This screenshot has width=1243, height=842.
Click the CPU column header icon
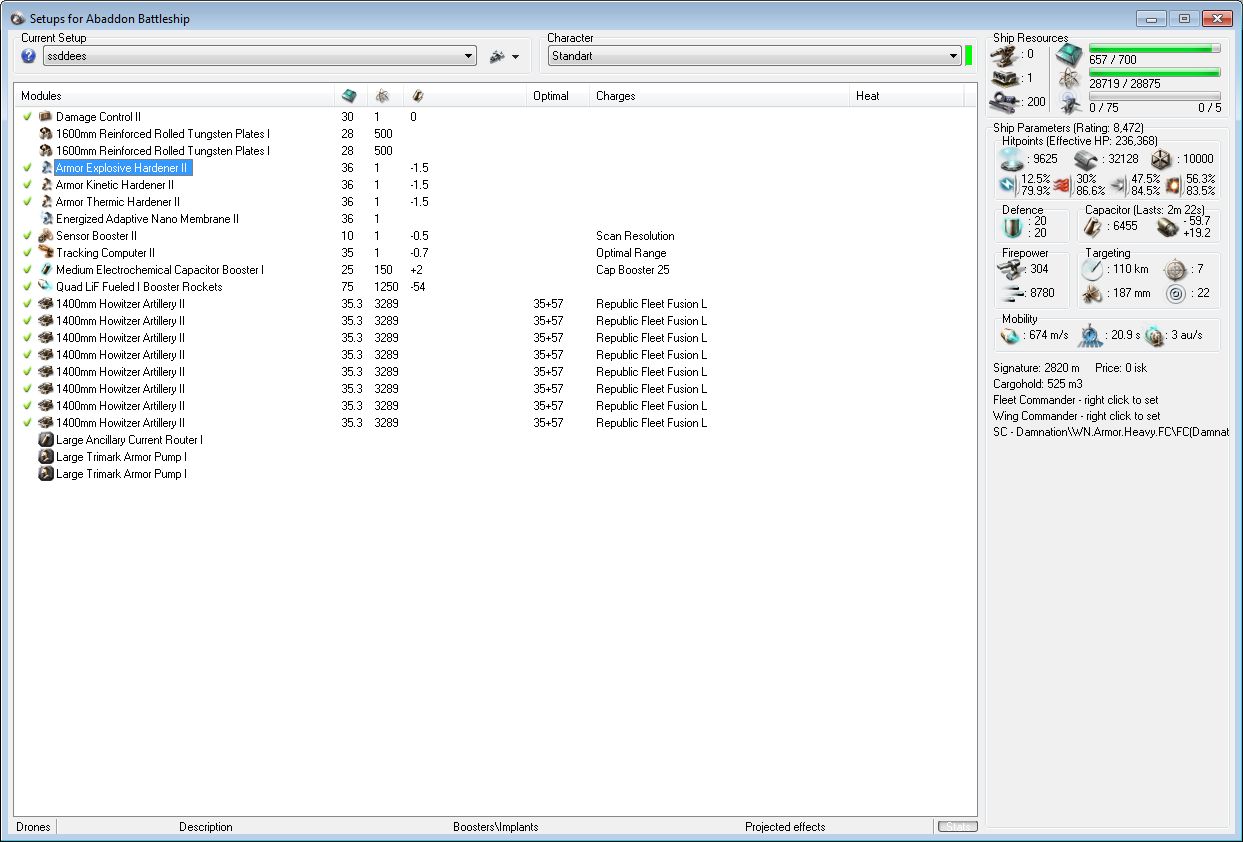(x=348, y=96)
